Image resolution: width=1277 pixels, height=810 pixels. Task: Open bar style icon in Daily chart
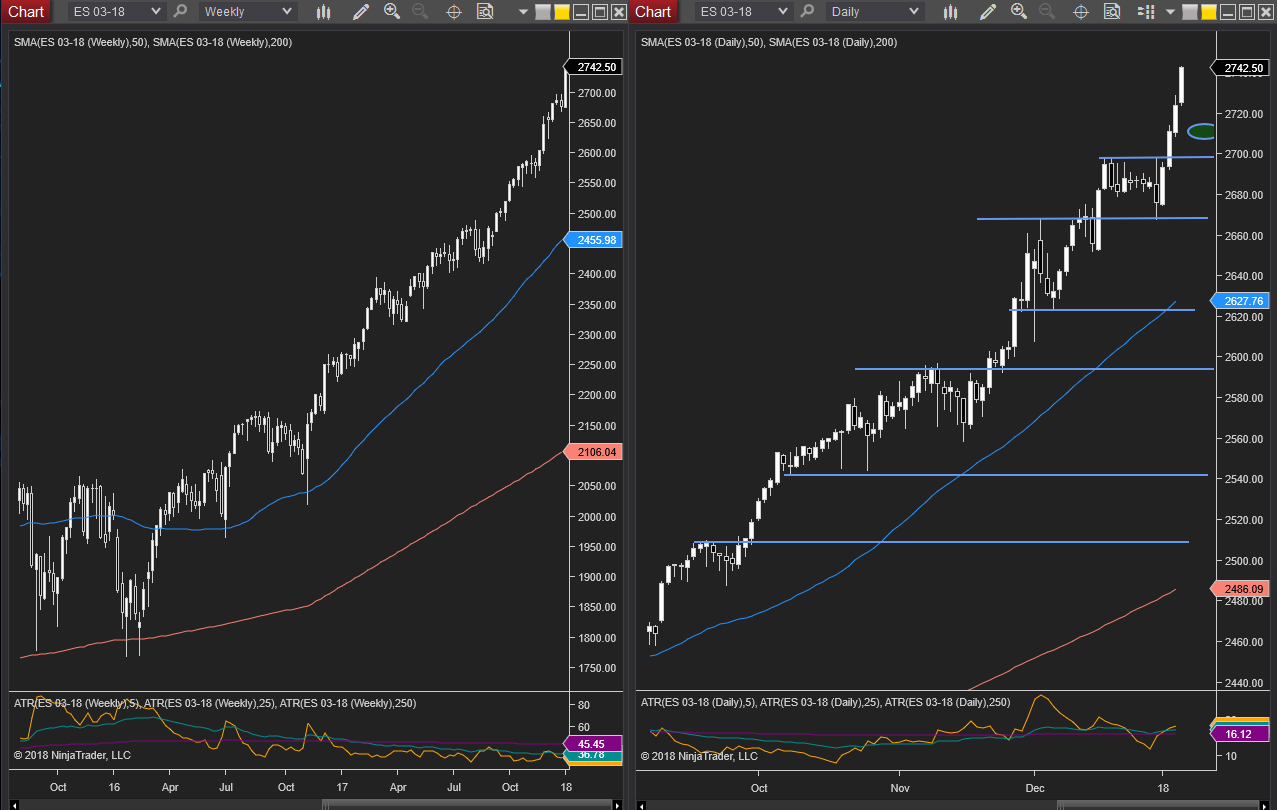[951, 12]
